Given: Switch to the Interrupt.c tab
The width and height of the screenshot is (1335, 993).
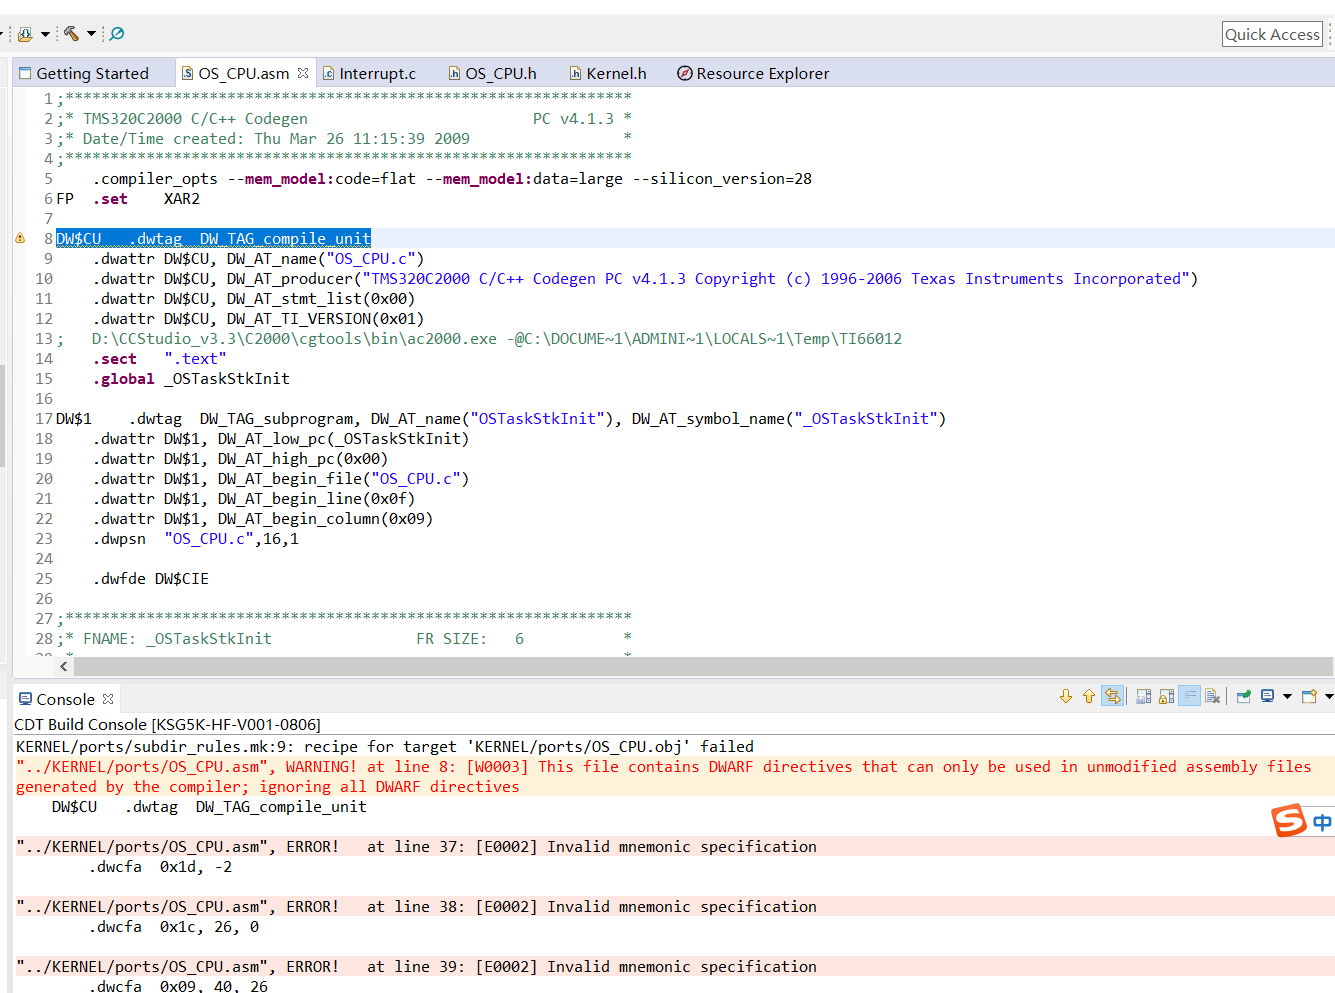Looking at the screenshot, I should point(377,74).
